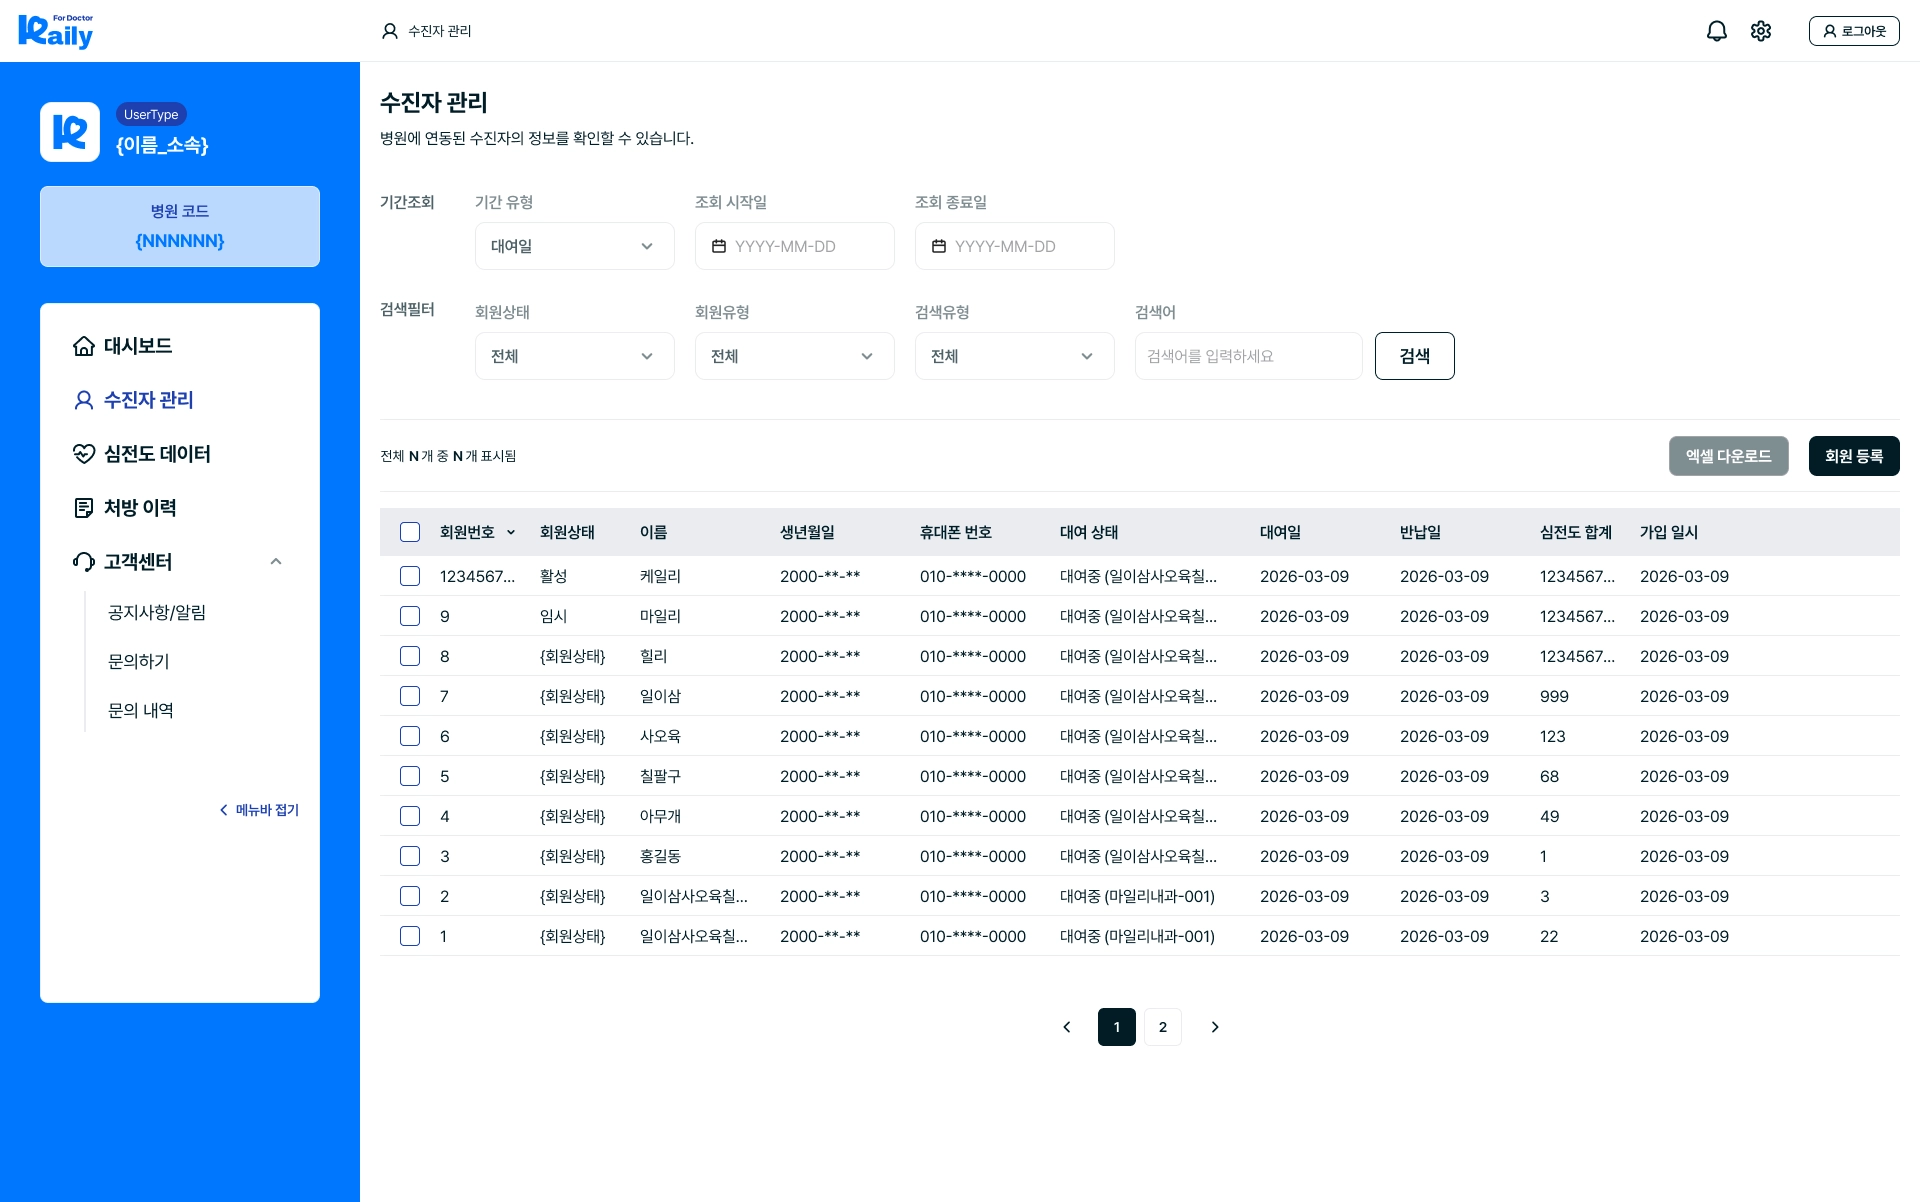
Task: Go to previous page arrow
Action: click(x=1067, y=1027)
